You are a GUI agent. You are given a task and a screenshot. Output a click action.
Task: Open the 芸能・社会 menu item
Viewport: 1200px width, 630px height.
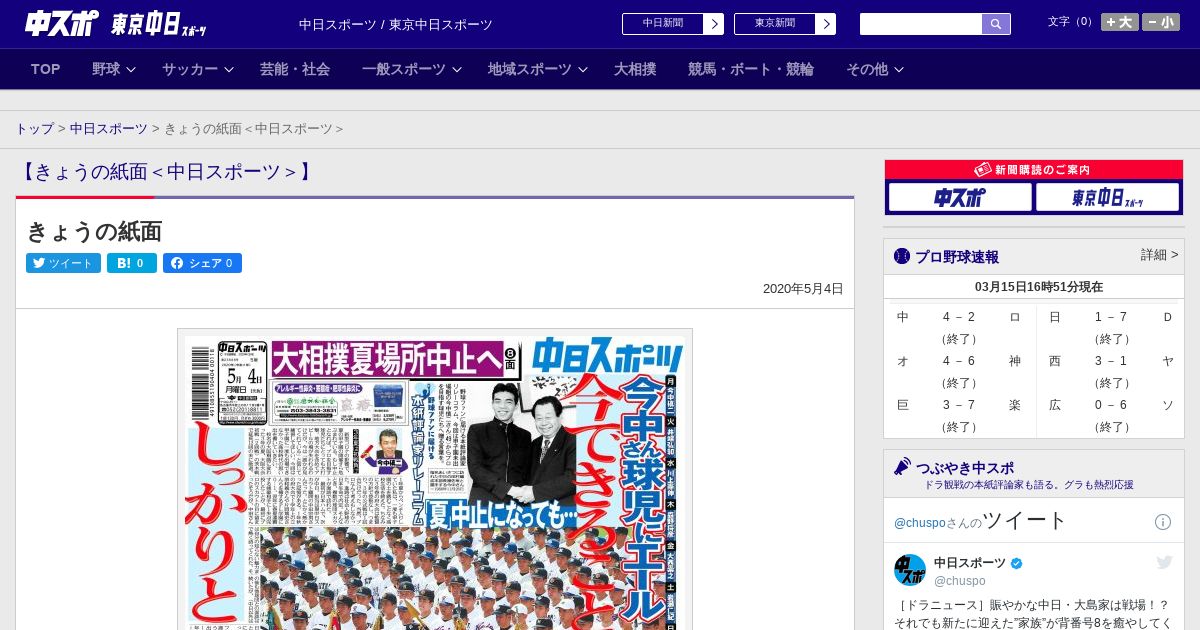[x=295, y=69]
